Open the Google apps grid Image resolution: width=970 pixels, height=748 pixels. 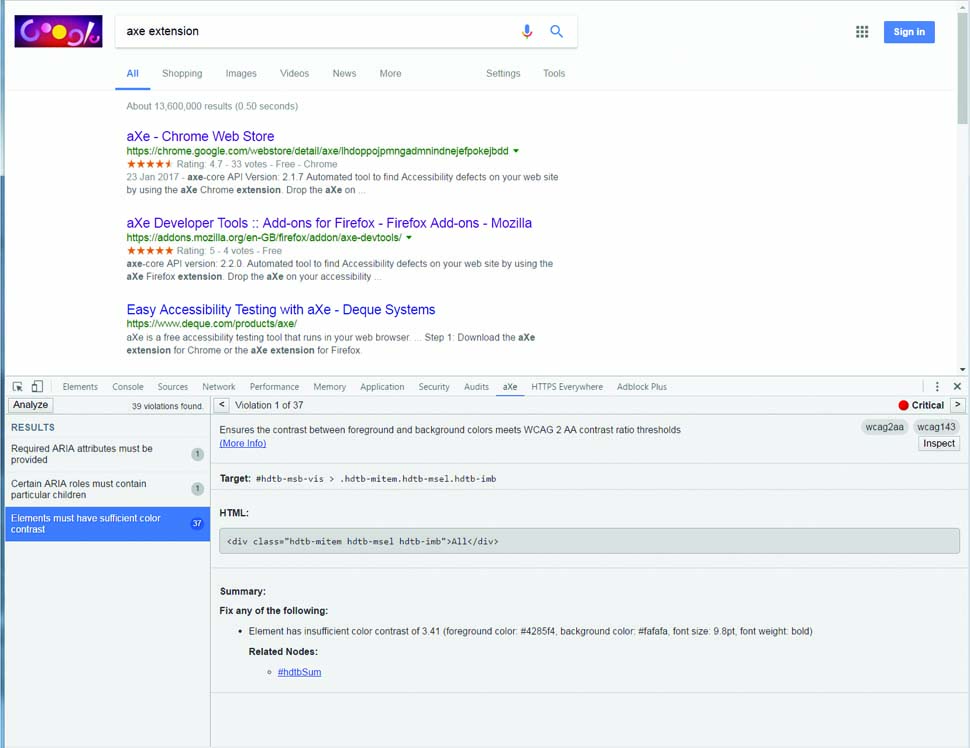click(x=862, y=32)
